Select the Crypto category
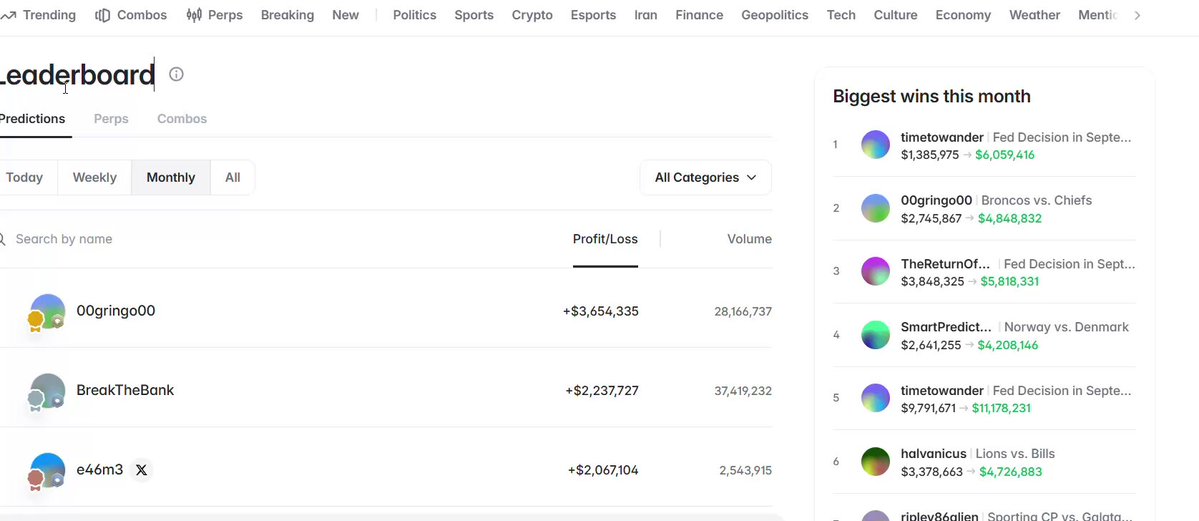This screenshot has height=521, width=1199. 532,15
